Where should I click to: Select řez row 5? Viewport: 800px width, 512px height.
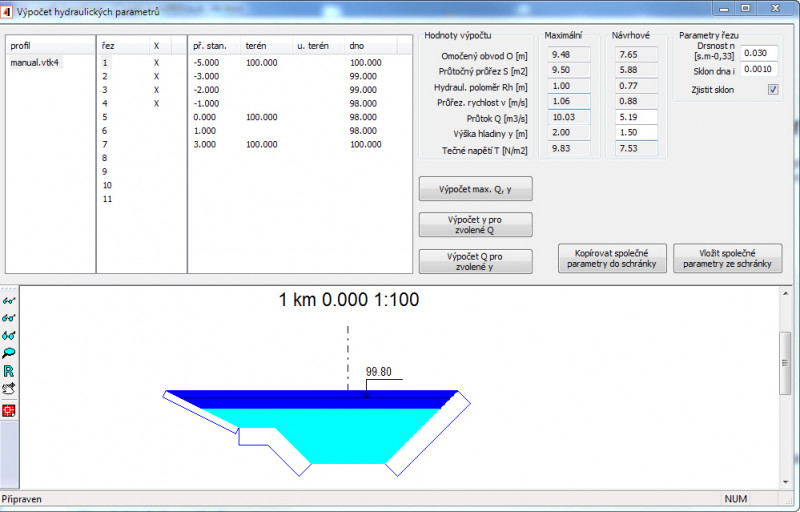(x=105, y=117)
